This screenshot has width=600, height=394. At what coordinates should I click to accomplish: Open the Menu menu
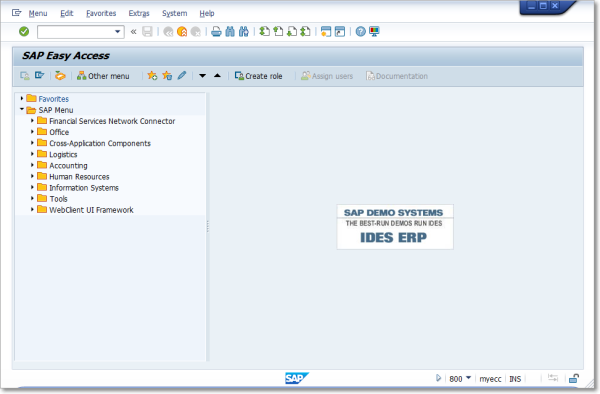(38, 13)
